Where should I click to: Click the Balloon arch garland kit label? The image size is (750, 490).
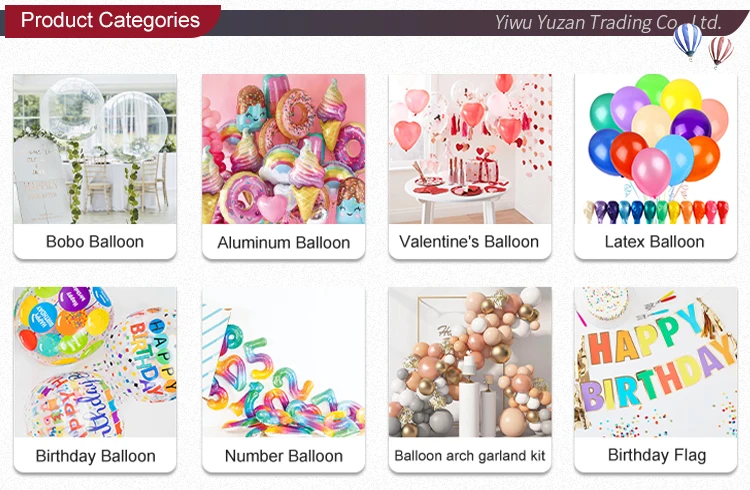coord(470,456)
